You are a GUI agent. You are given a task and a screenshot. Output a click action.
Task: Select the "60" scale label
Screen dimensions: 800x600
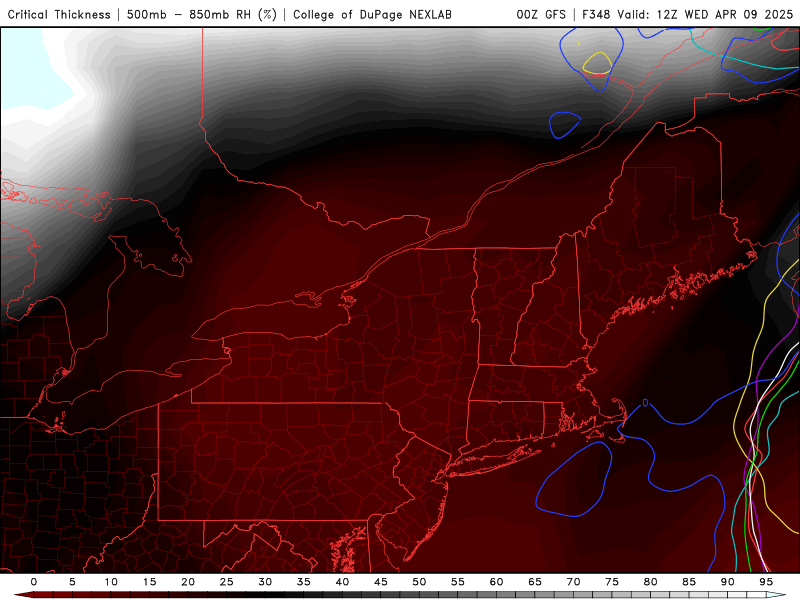pyautogui.click(x=496, y=582)
